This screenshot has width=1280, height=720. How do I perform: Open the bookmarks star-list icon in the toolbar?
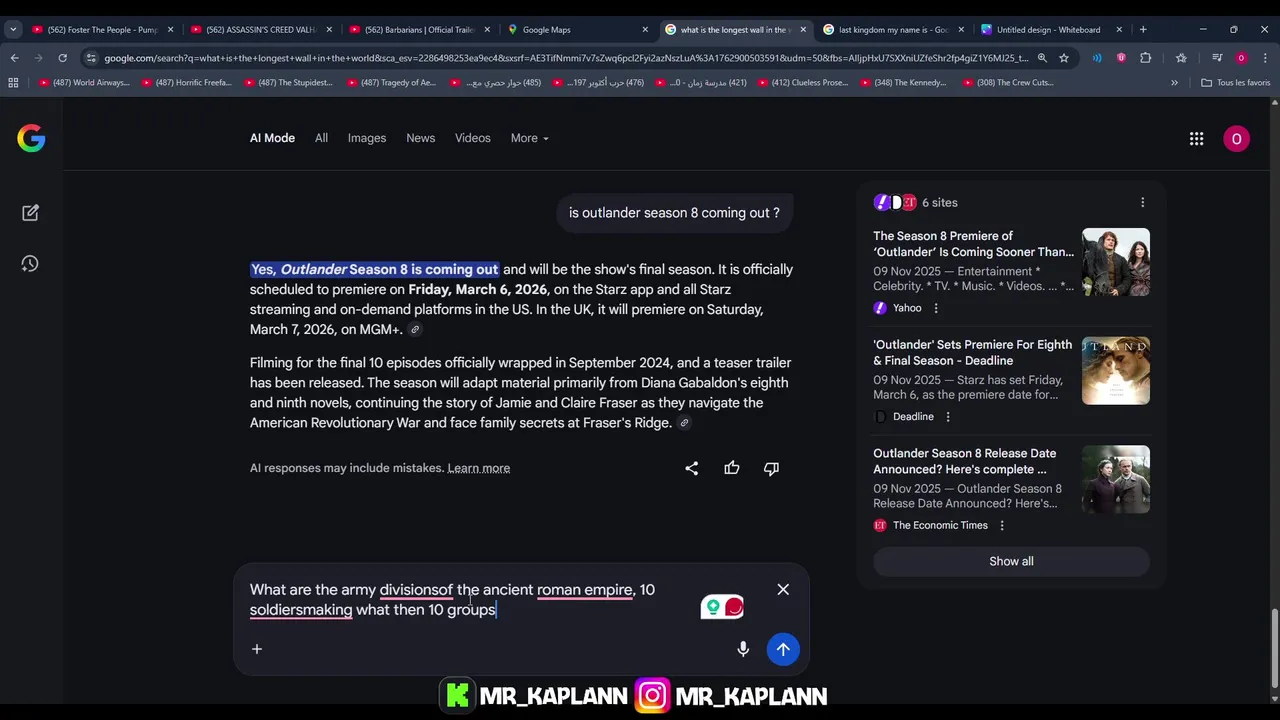[1181, 58]
